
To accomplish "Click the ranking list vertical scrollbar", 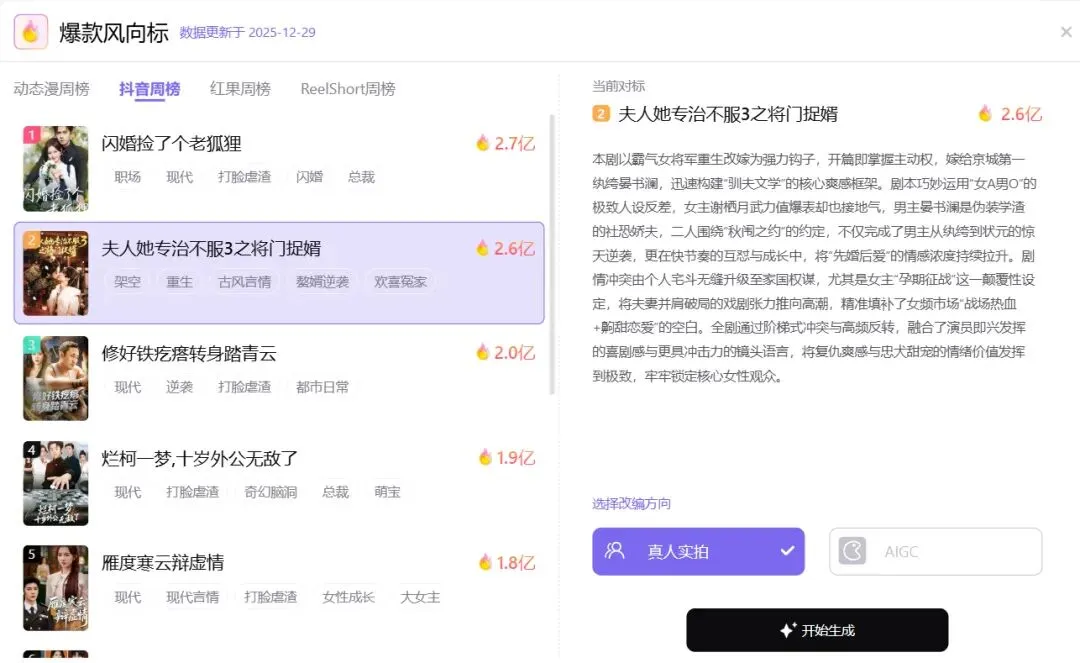I will (x=552, y=255).
